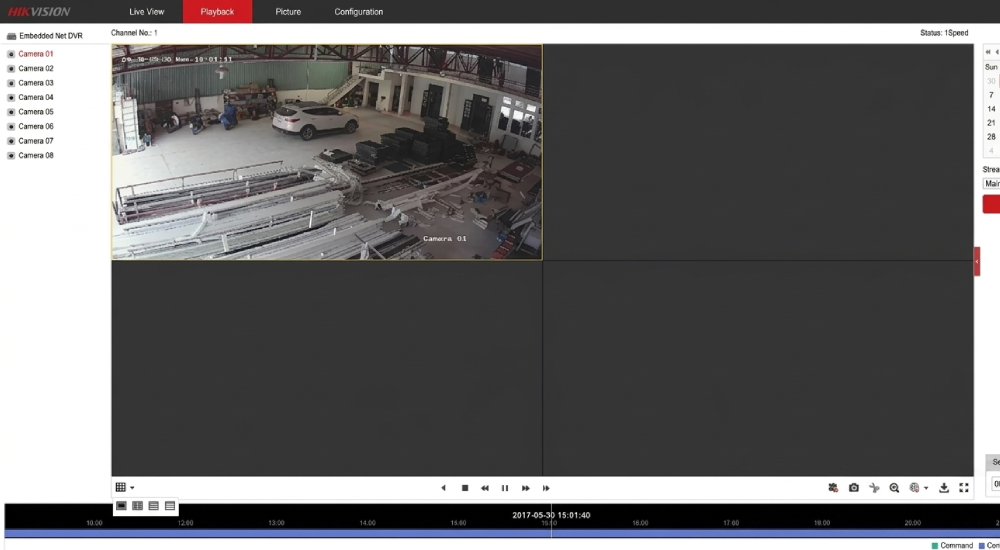Click the palette icon beside the magnifier
1000x550 pixels.
(x=914, y=488)
